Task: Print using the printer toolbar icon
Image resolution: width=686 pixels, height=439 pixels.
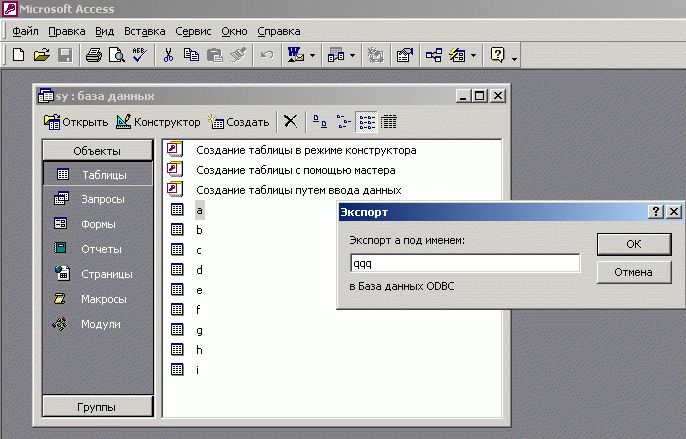Action: point(94,55)
